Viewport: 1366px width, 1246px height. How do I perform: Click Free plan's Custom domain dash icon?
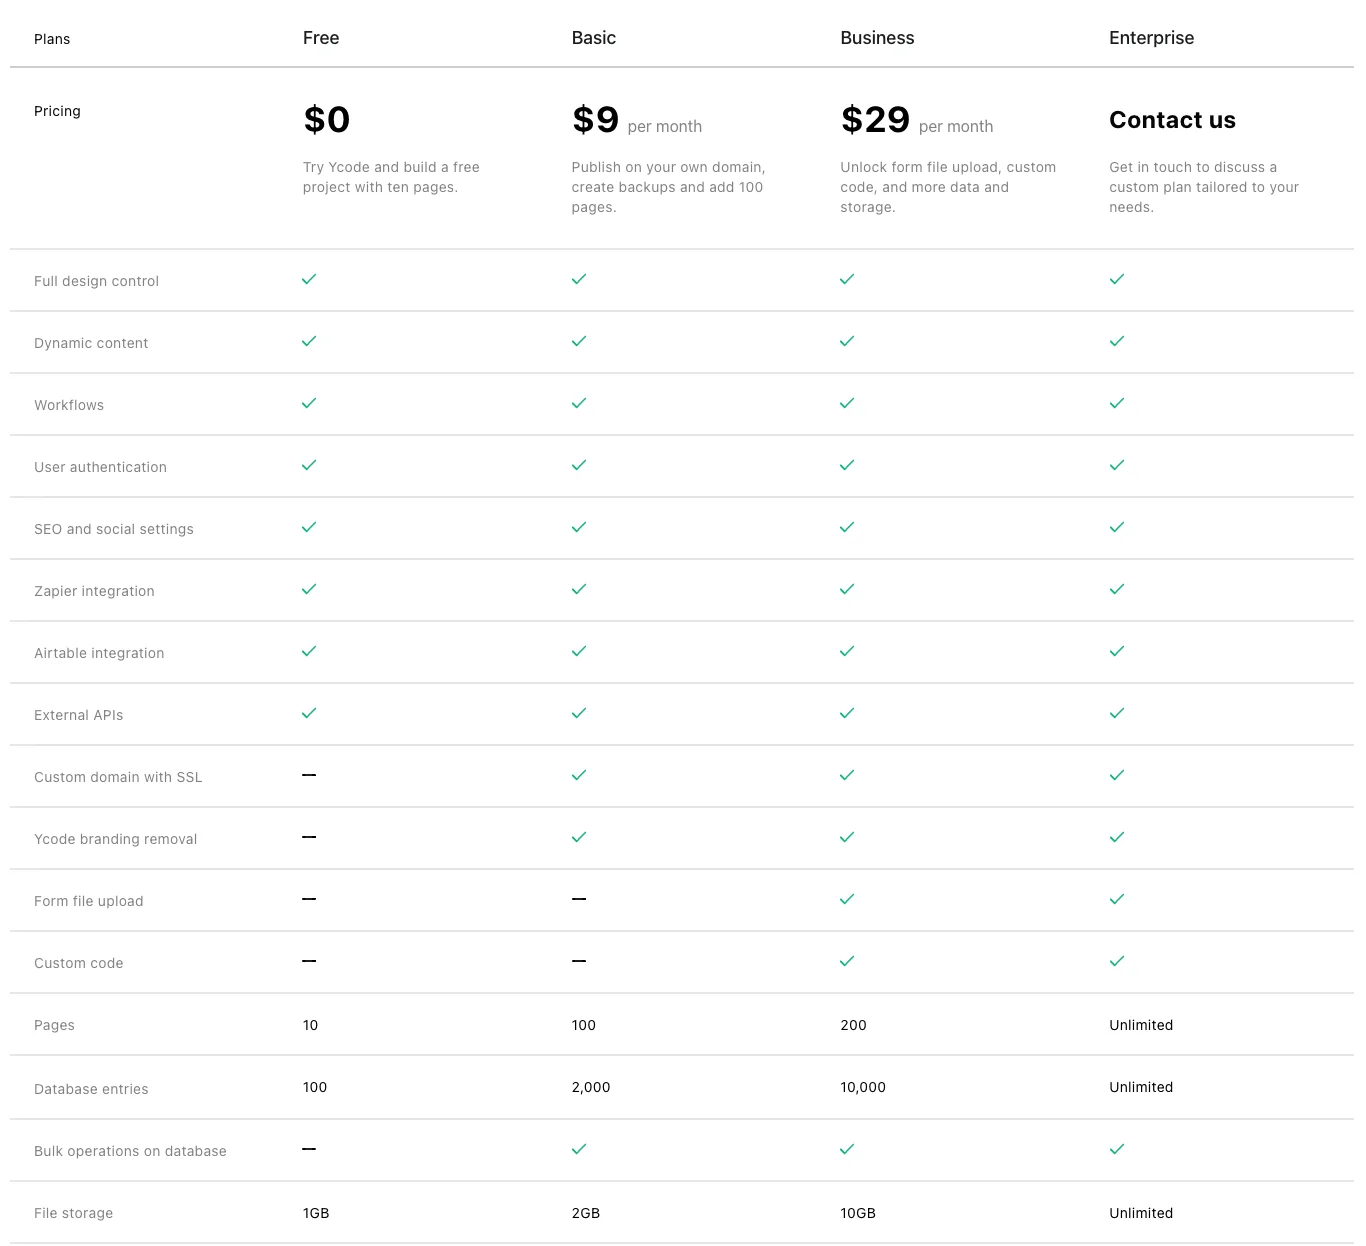point(309,775)
